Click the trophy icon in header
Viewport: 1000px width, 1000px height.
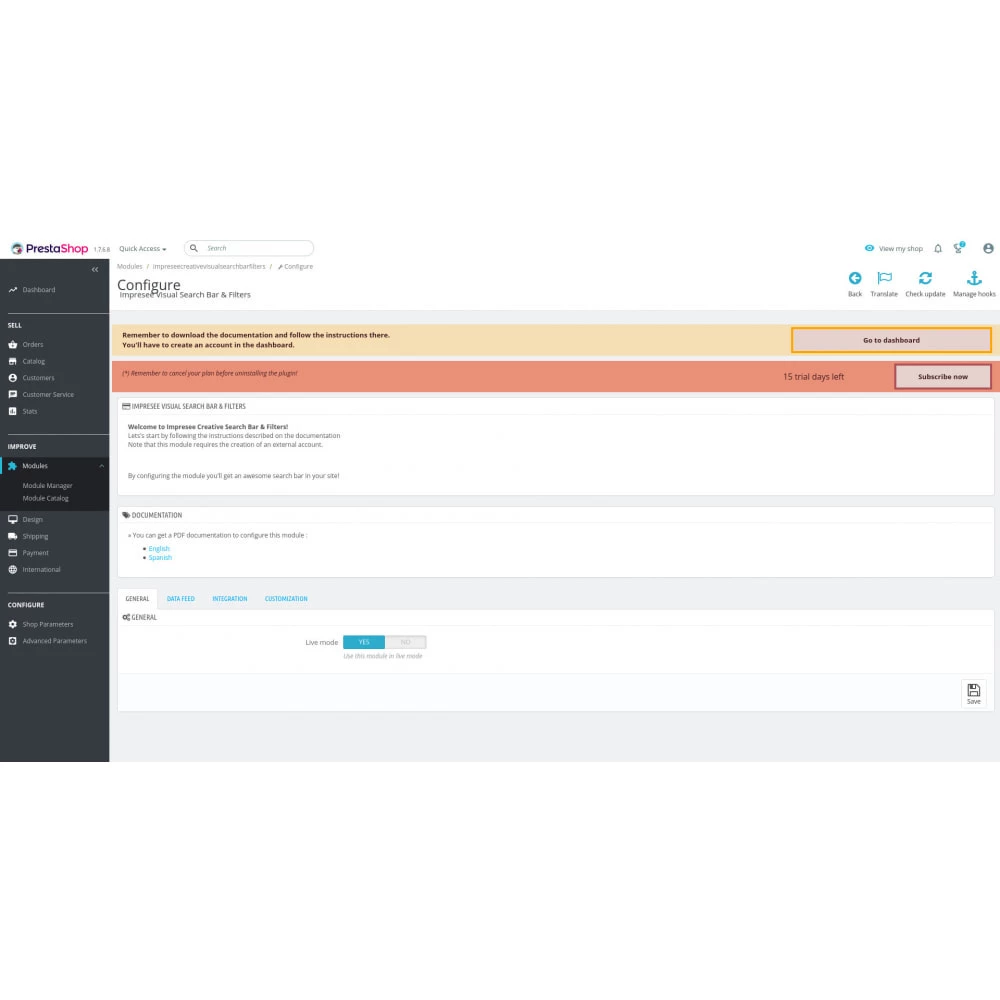[x=959, y=248]
